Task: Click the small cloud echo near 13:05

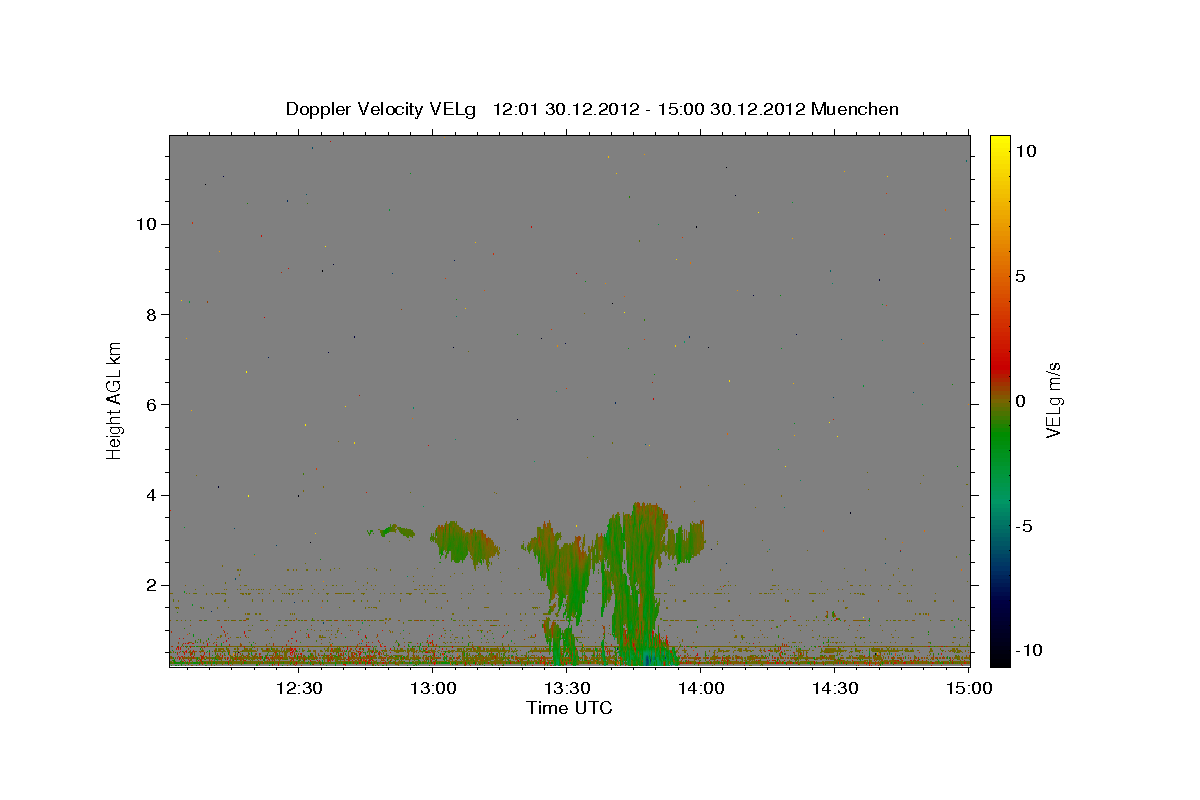Action: [x=465, y=543]
